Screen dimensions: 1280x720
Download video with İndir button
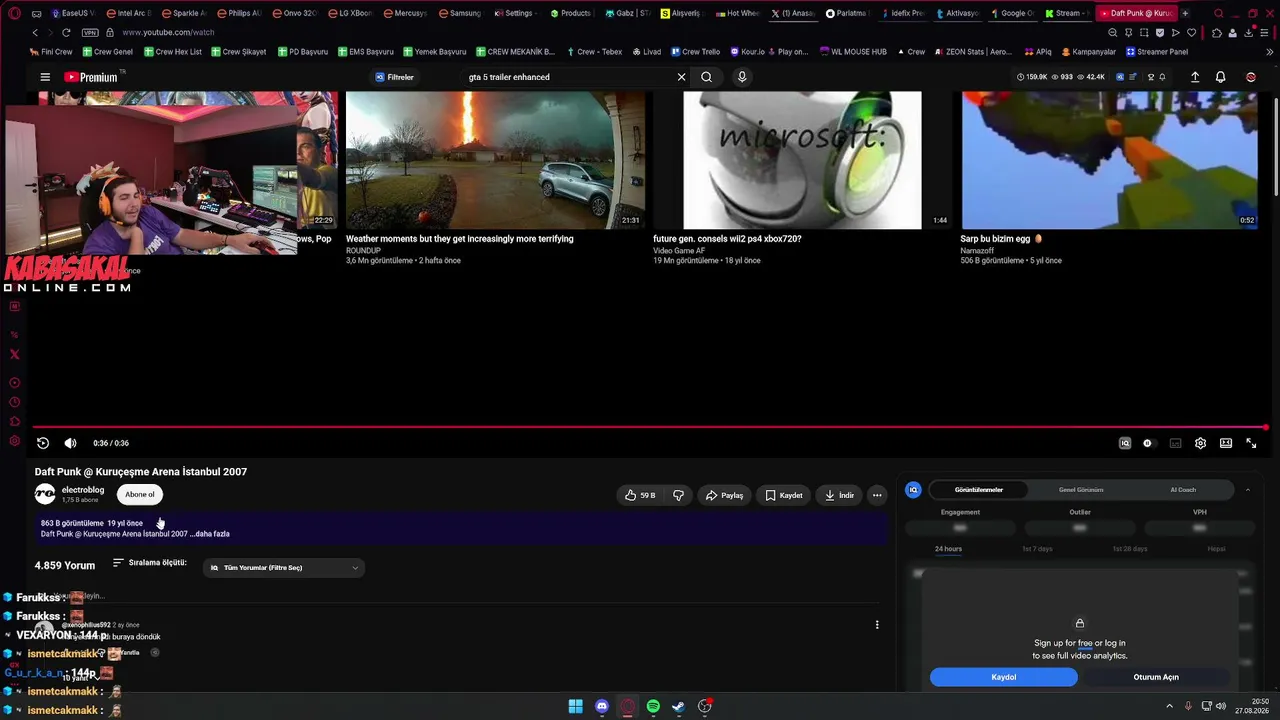coord(839,495)
